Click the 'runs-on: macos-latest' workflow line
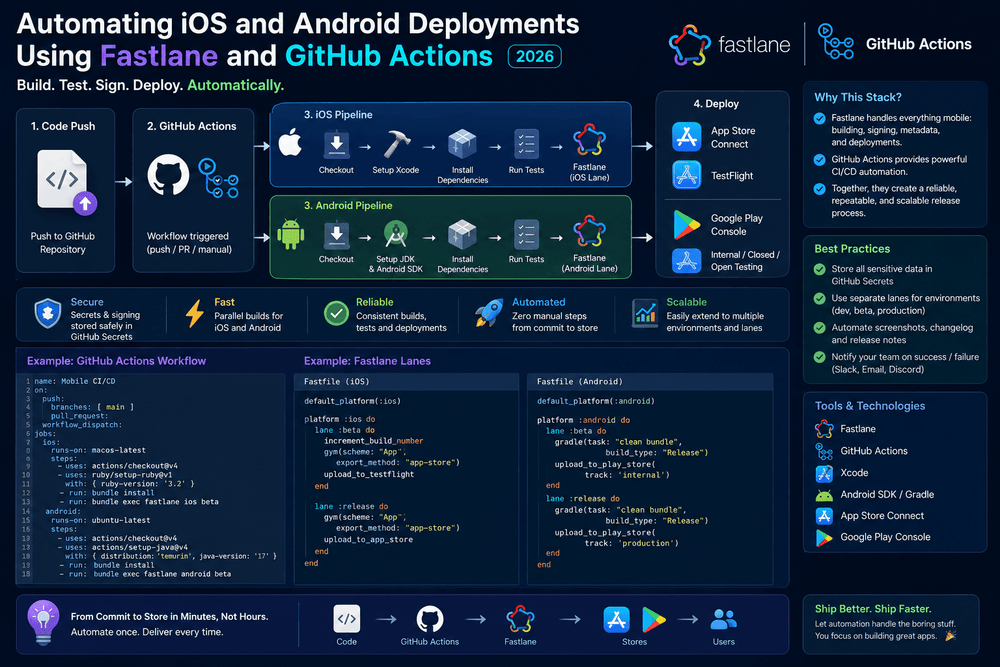This screenshot has width=1000, height=667. [98, 450]
